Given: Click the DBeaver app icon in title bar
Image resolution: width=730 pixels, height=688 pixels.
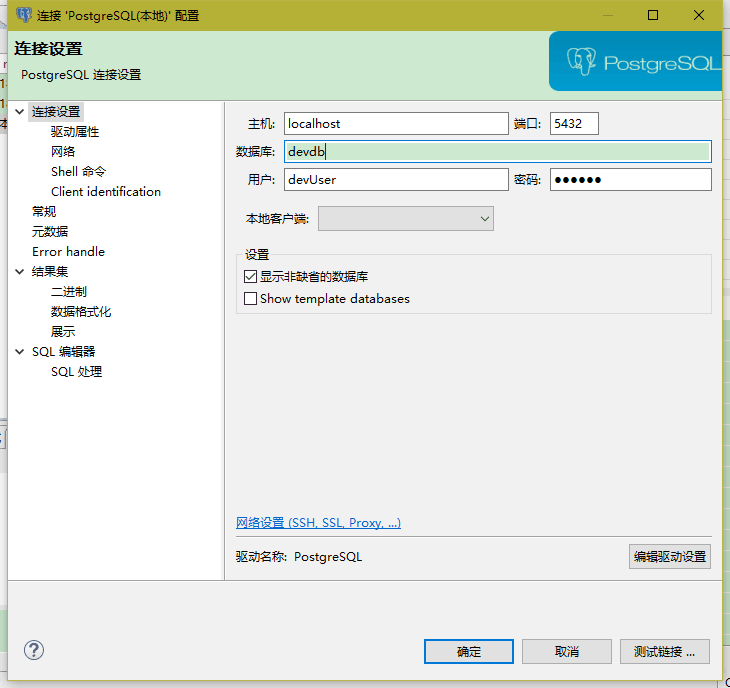Looking at the screenshot, I should click(24, 15).
